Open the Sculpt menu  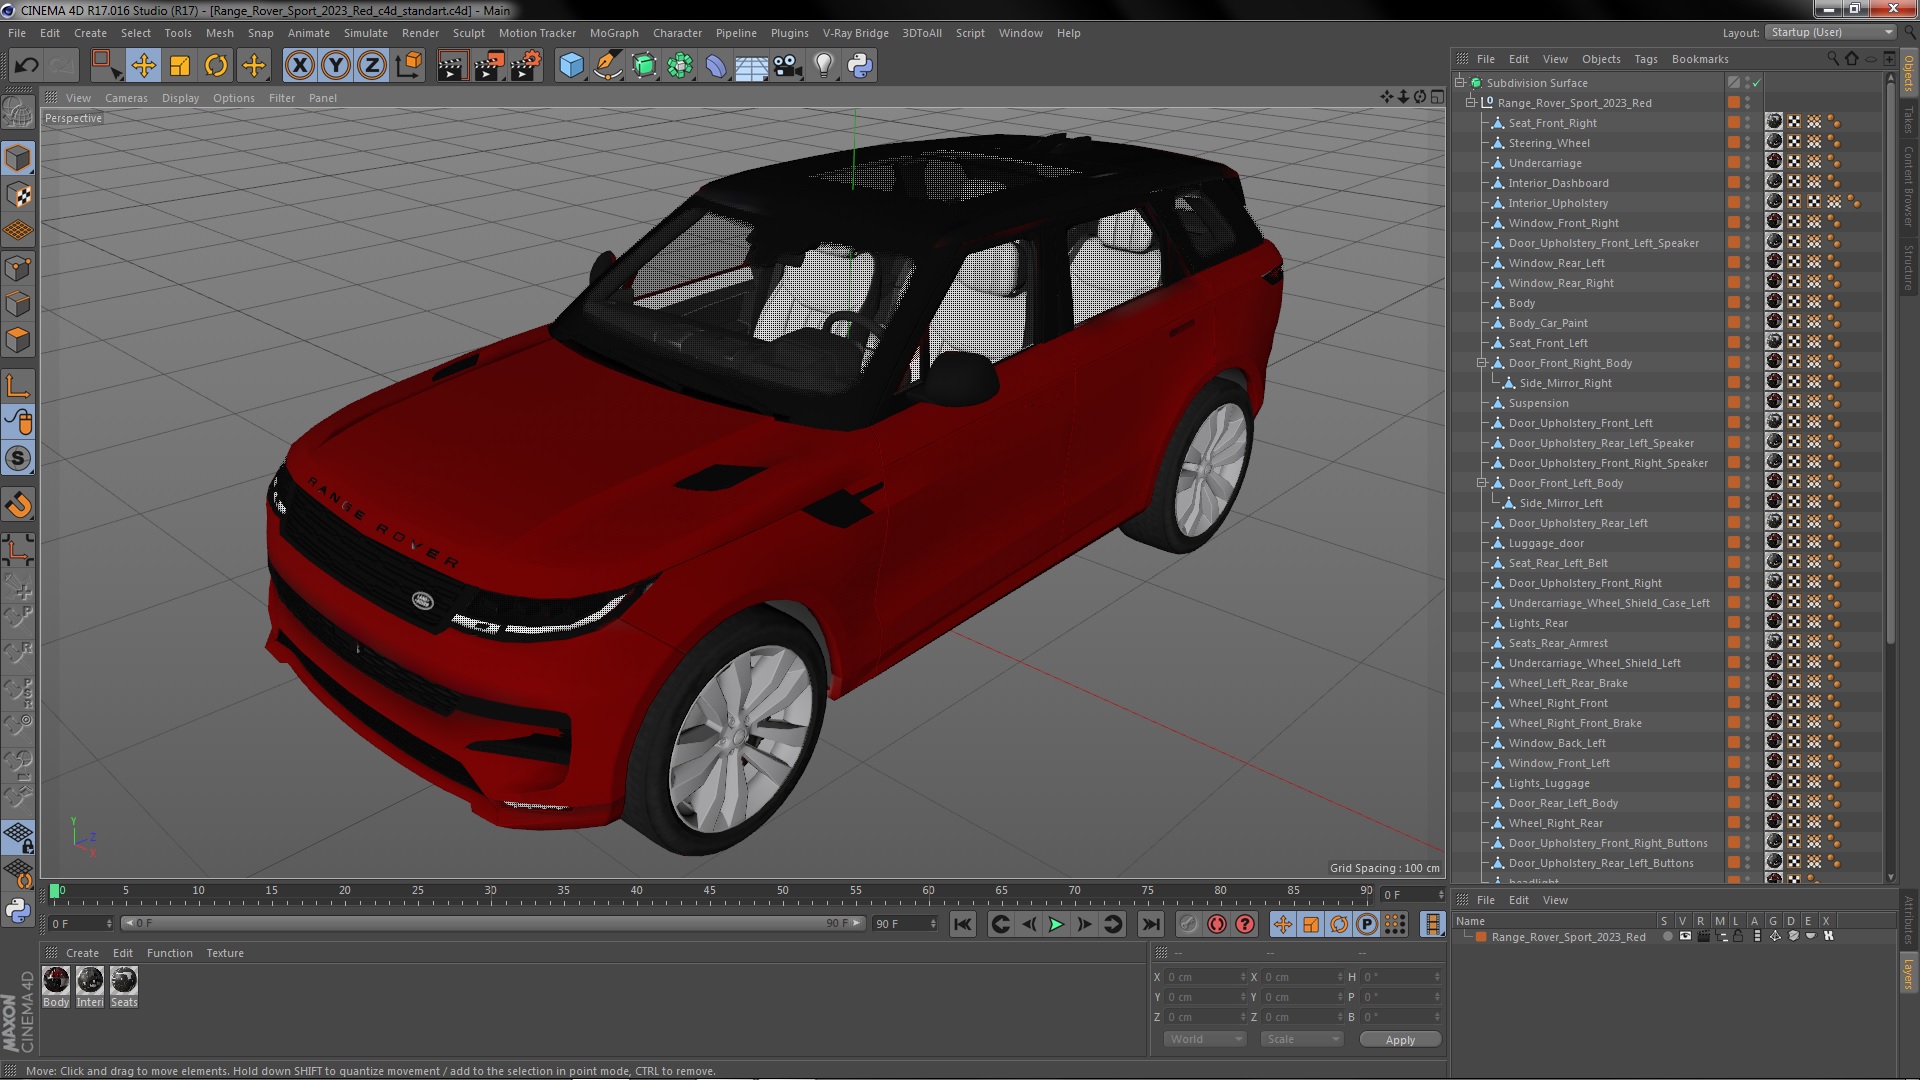point(468,33)
